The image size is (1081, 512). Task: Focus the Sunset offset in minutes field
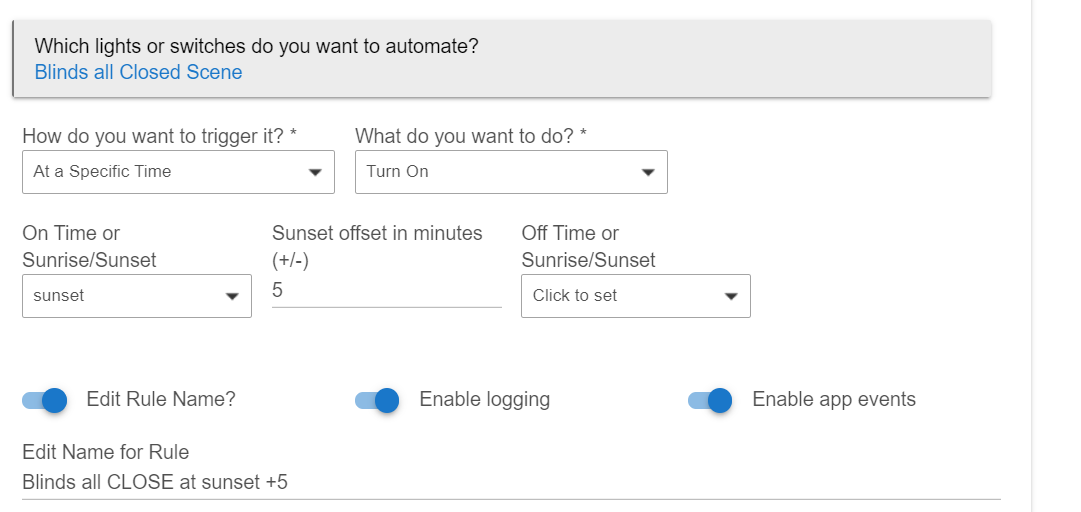point(386,291)
